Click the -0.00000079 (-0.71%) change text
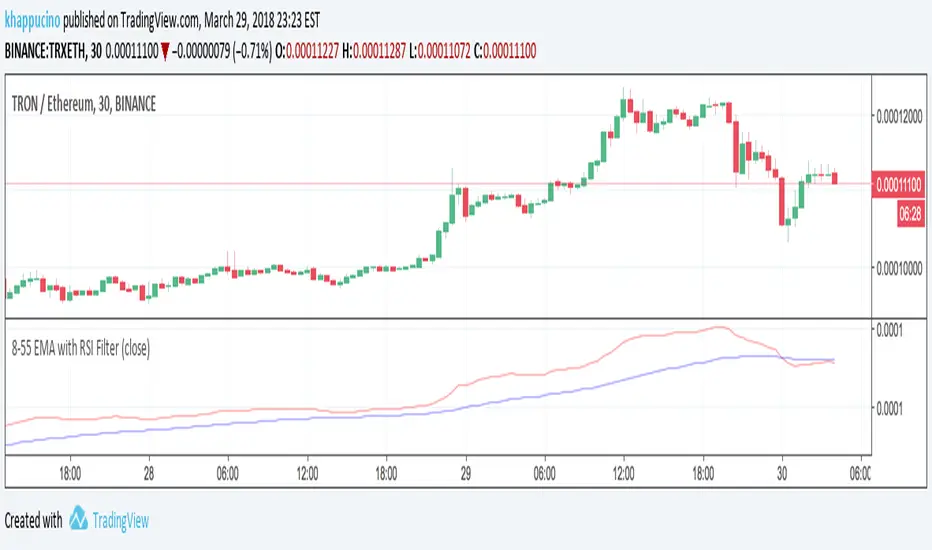 coord(222,51)
